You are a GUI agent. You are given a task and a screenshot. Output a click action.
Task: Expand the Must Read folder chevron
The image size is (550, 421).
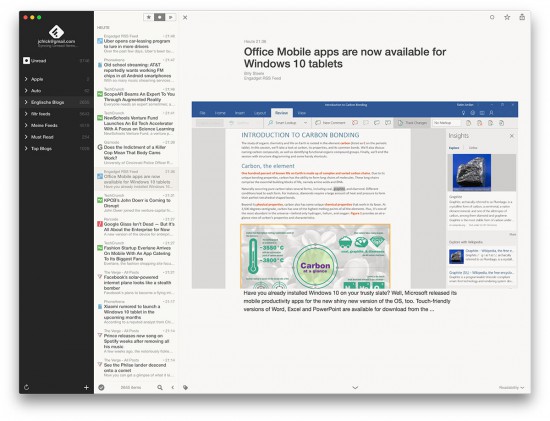click(26, 137)
